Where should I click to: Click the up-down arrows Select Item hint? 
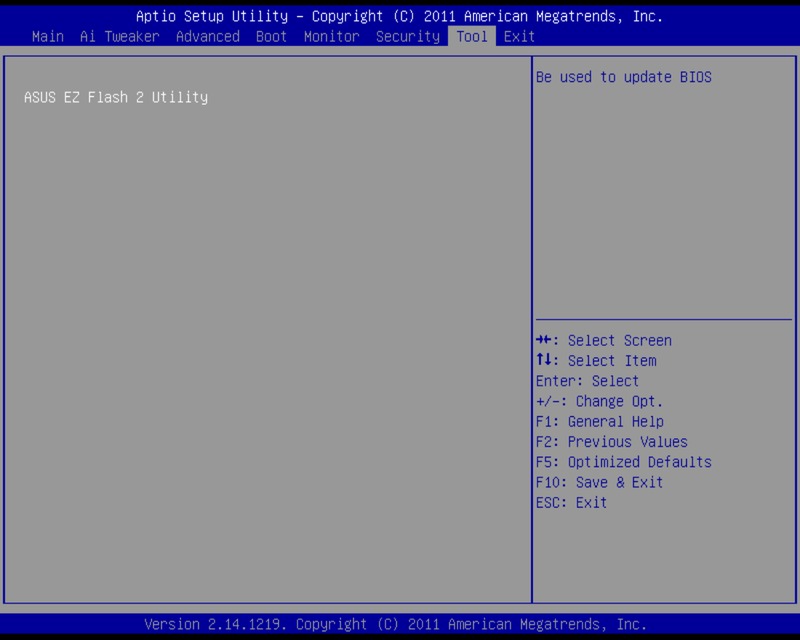click(x=596, y=361)
